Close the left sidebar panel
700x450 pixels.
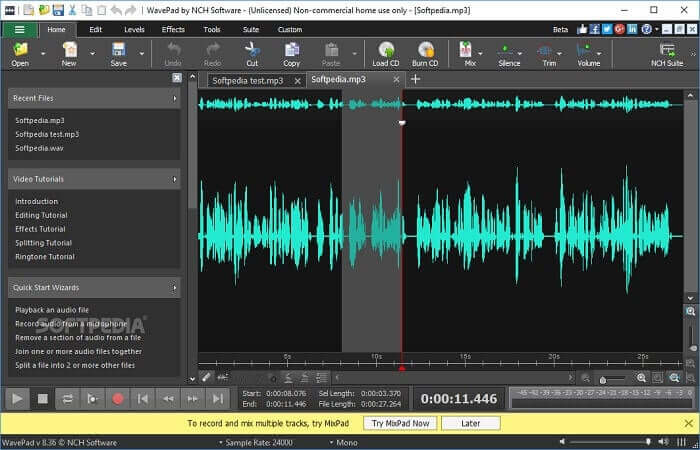point(177,77)
